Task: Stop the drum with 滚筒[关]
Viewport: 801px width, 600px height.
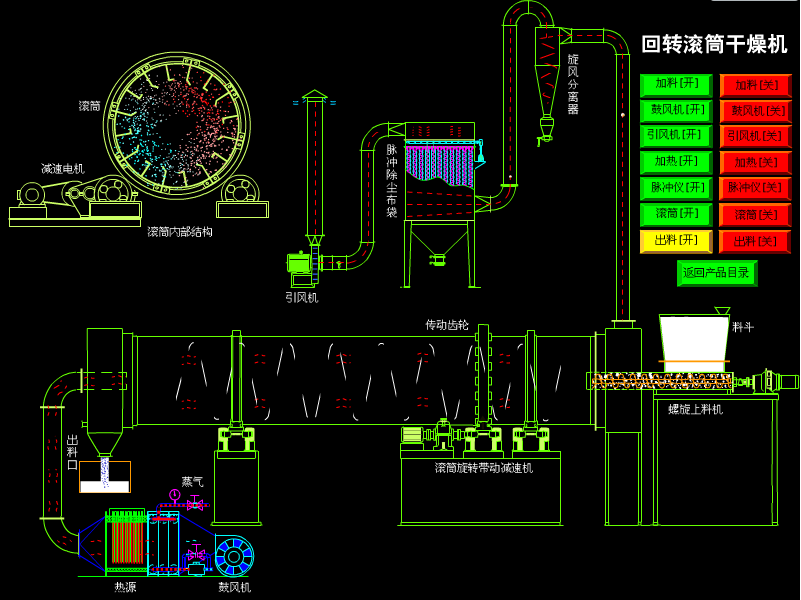Action: (x=755, y=215)
